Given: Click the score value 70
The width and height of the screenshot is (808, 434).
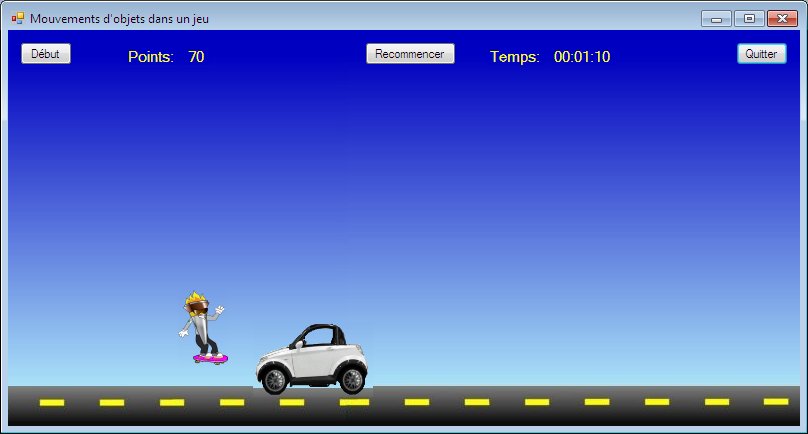Looking at the screenshot, I should tap(196, 57).
